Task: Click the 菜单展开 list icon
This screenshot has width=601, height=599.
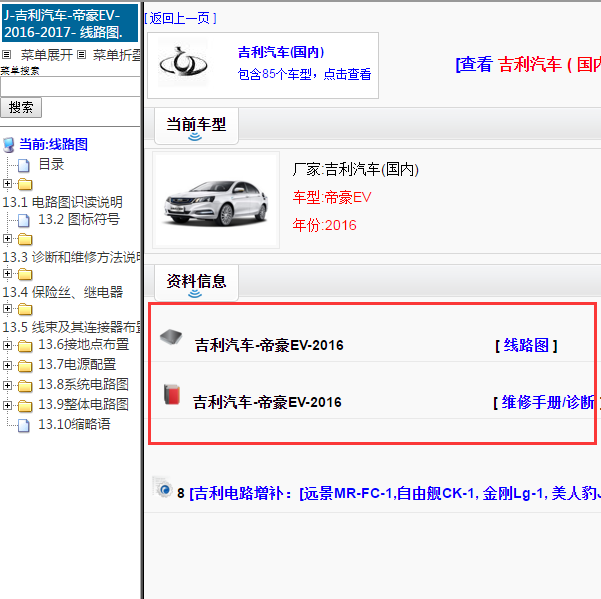Action: 7,55
